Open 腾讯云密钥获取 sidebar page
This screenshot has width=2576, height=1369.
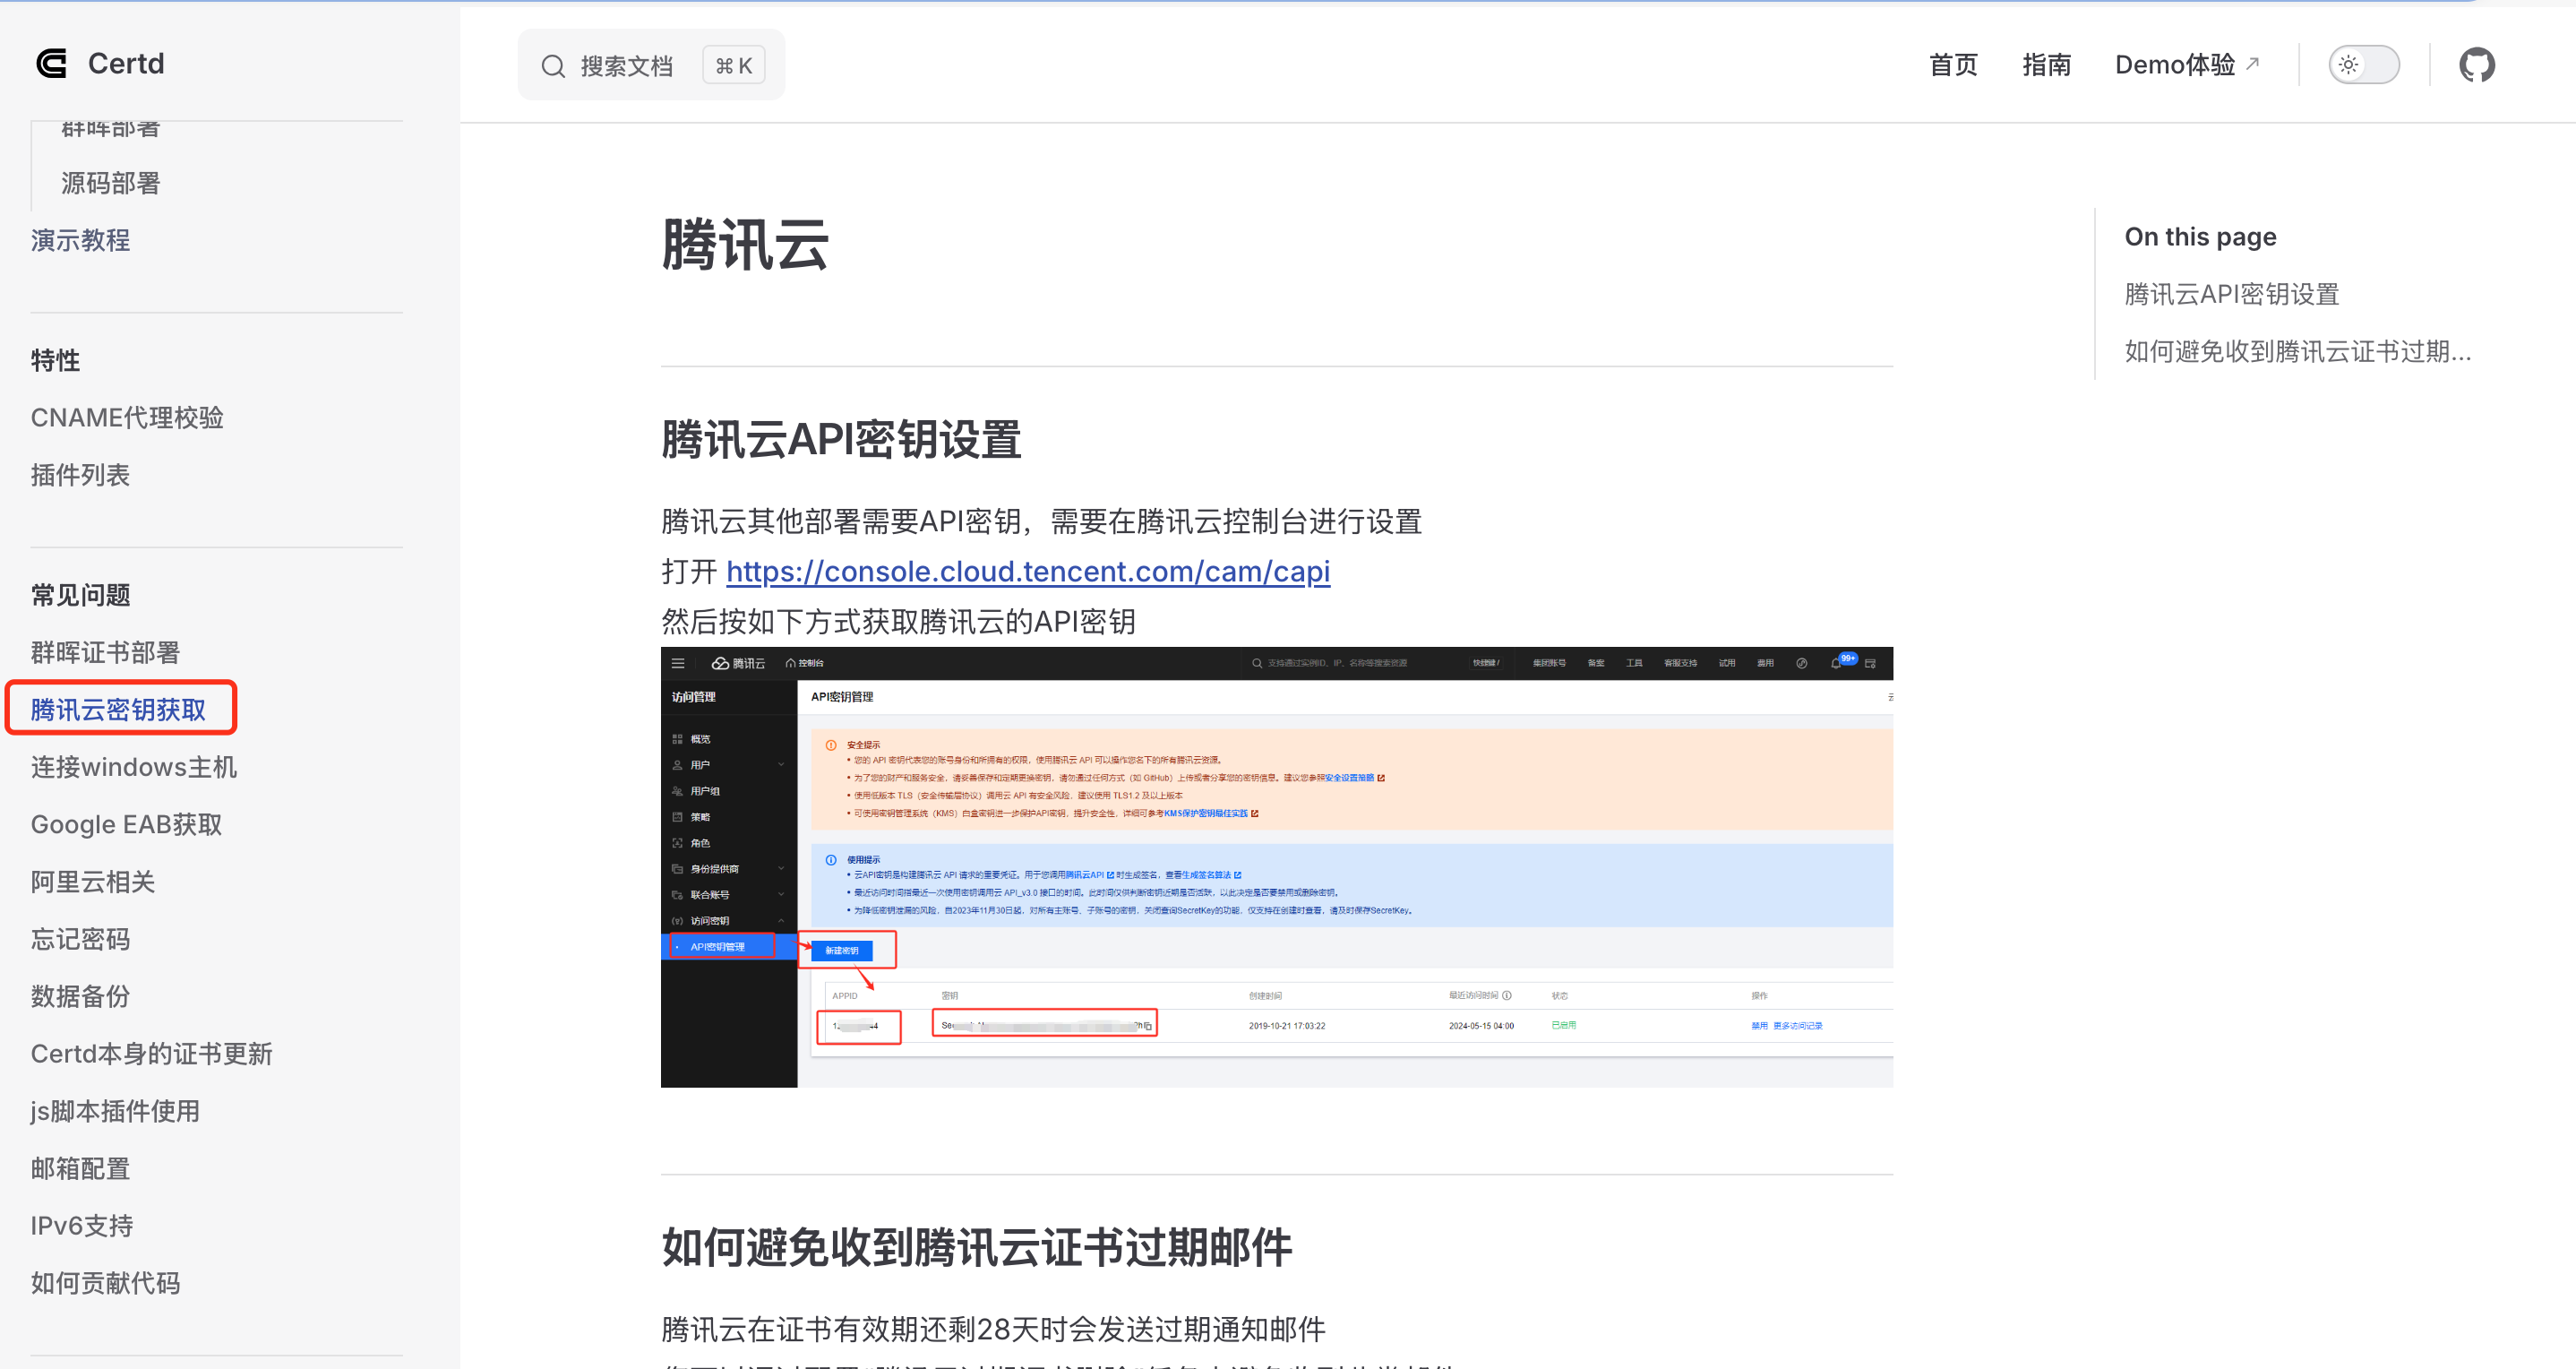[118, 709]
